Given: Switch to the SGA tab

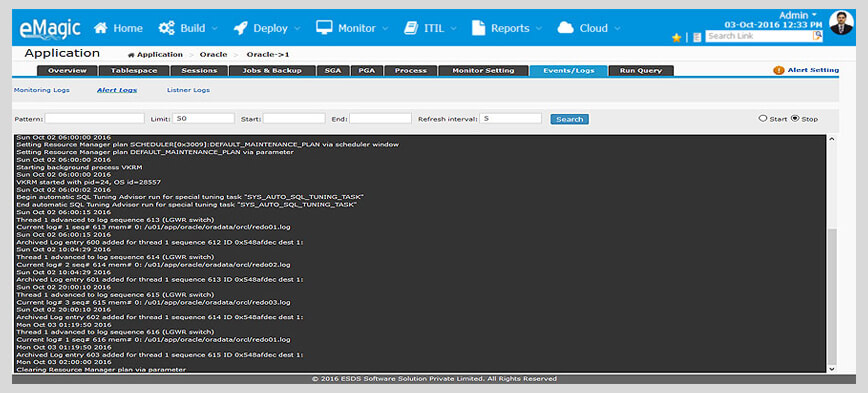Looking at the screenshot, I should [x=333, y=71].
